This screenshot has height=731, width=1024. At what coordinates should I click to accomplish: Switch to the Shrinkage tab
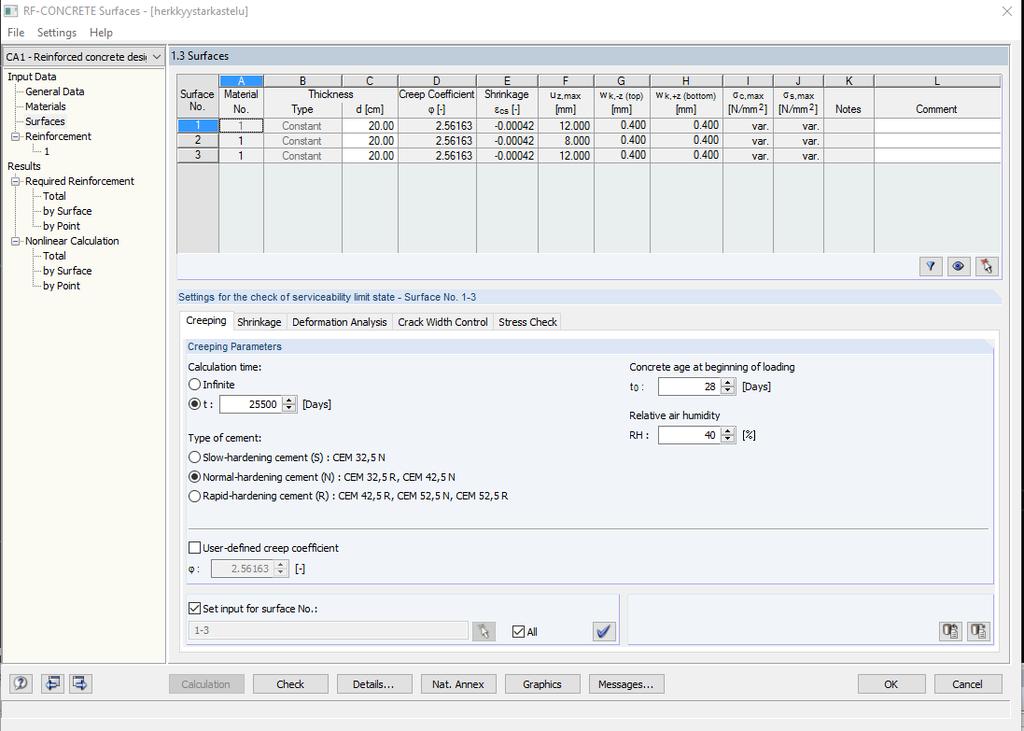(x=259, y=322)
